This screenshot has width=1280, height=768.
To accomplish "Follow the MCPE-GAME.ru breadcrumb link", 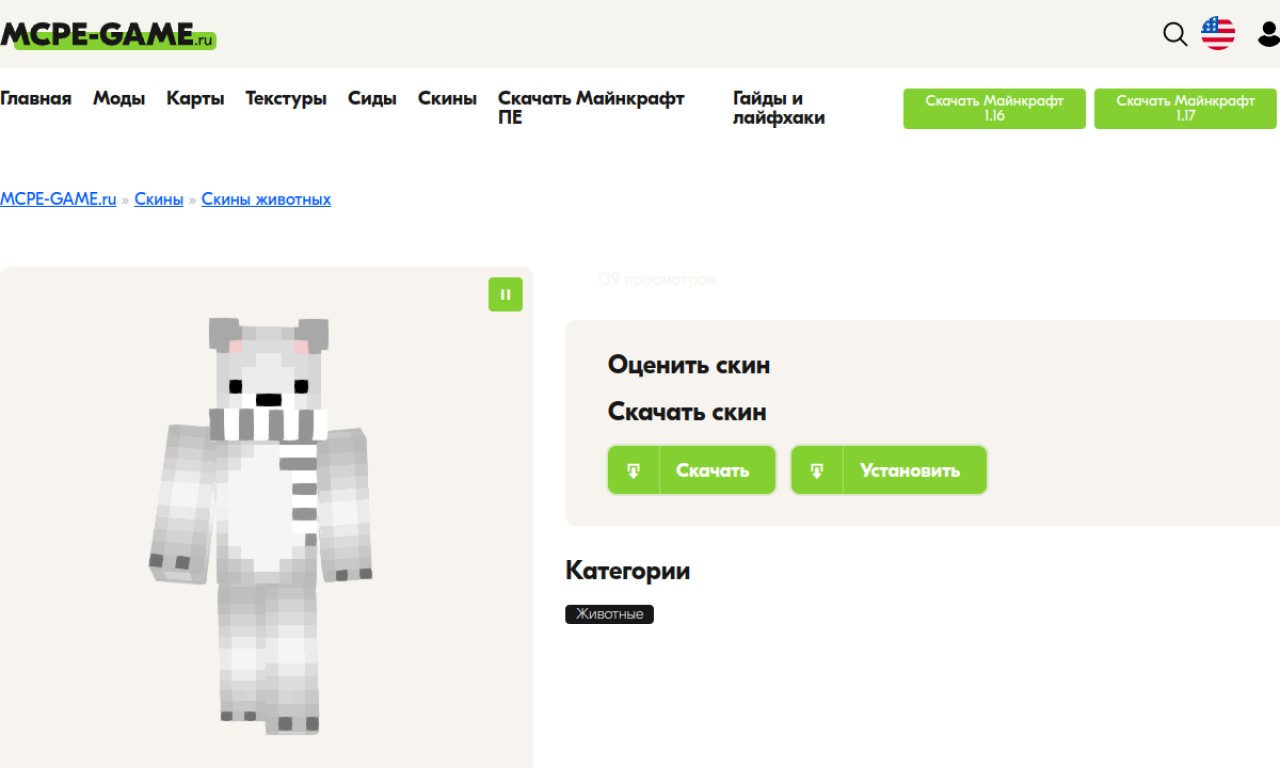I will point(58,199).
